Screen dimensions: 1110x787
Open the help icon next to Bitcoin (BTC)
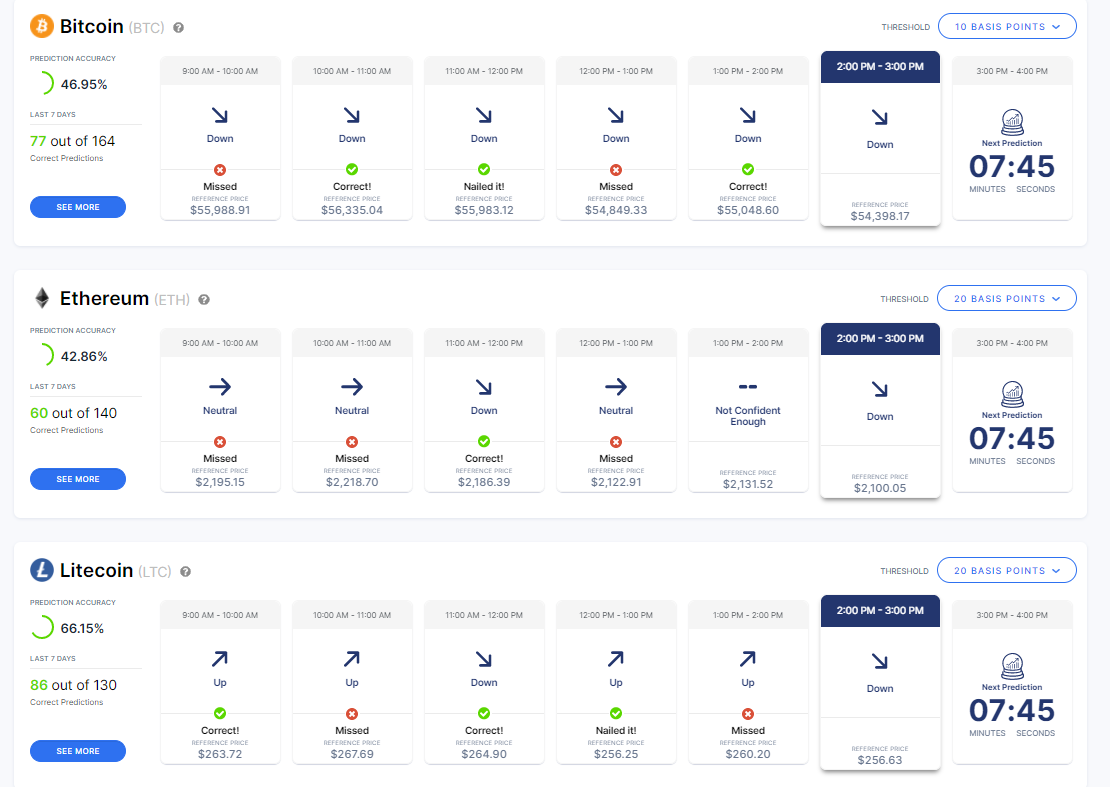click(178, 28)
